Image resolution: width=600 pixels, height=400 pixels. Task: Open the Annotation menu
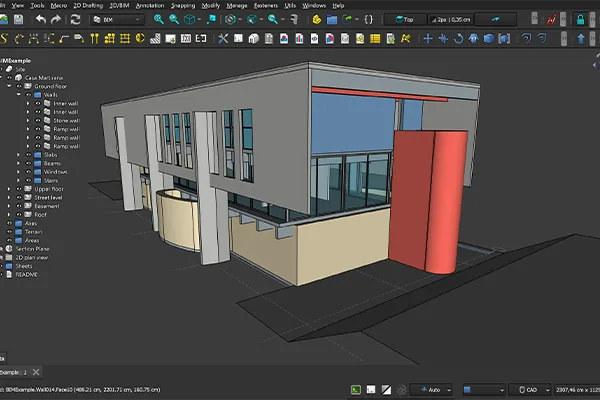(150, 5)
